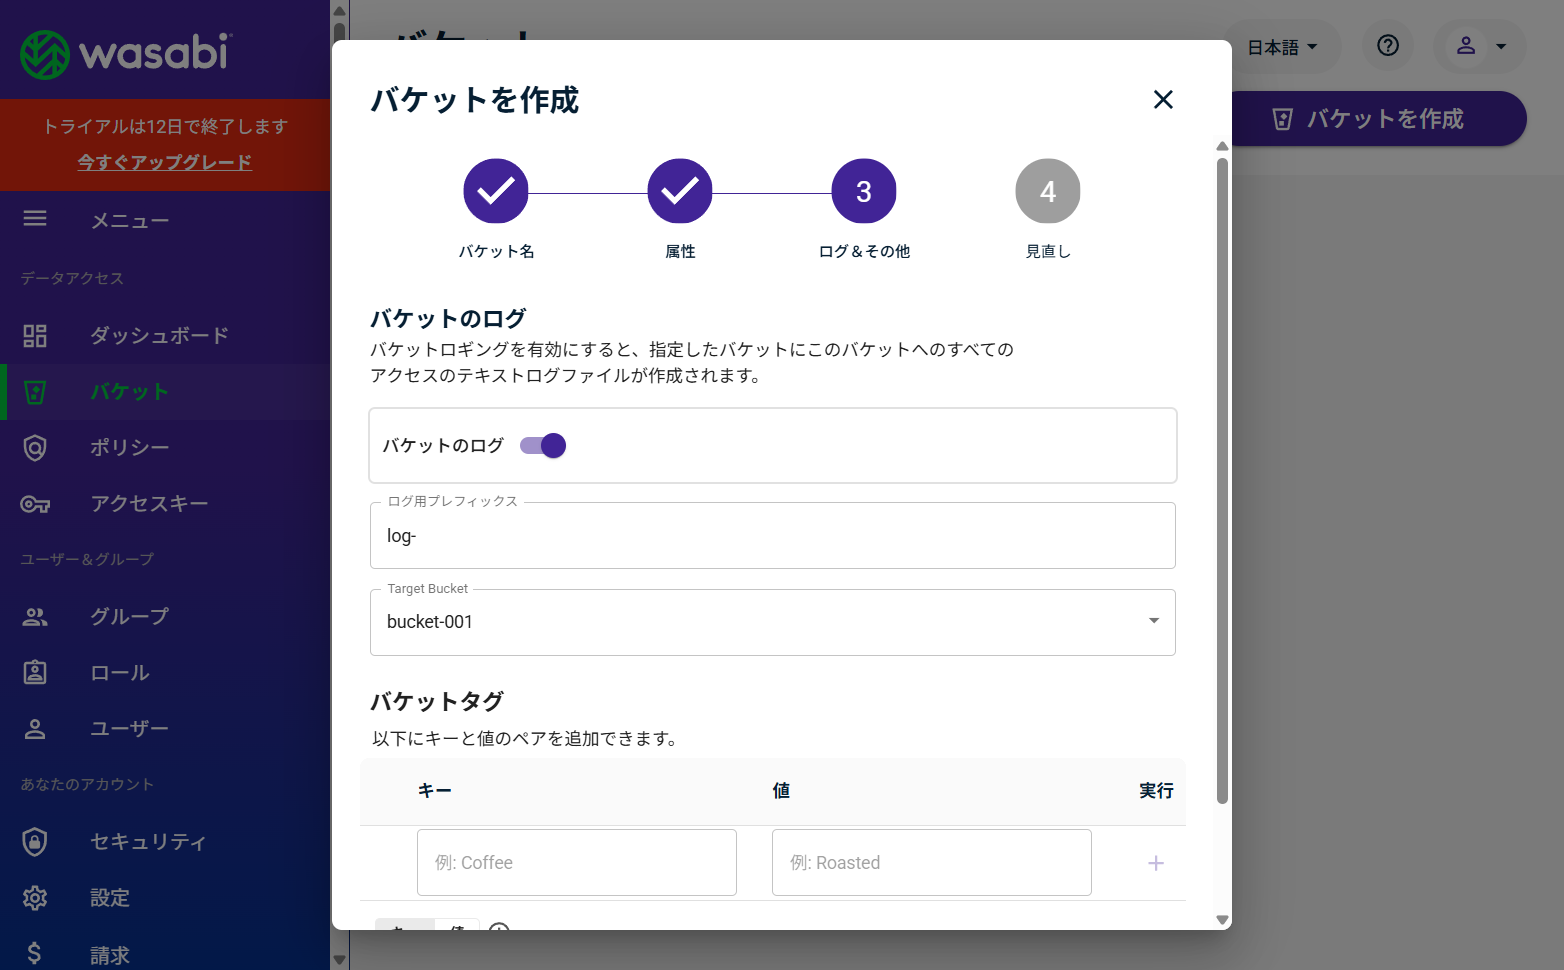The height and width of the screenshot is (970, 1564).
Task: Open the アクセスキー menu item
Action: coord(165,504)
